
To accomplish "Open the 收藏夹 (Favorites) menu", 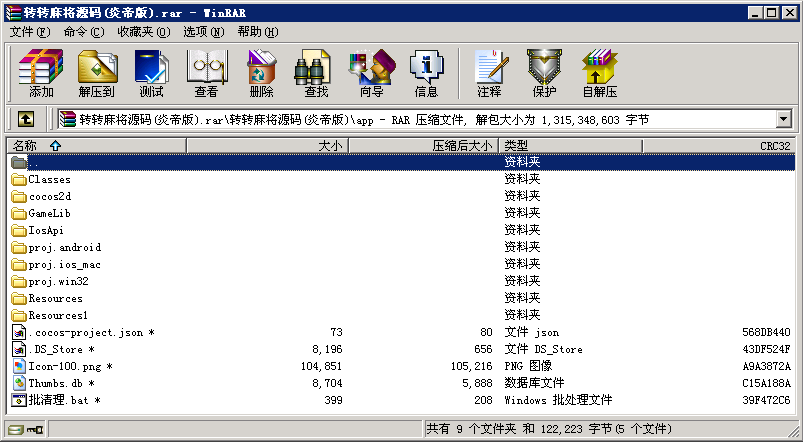I will 136,32.
